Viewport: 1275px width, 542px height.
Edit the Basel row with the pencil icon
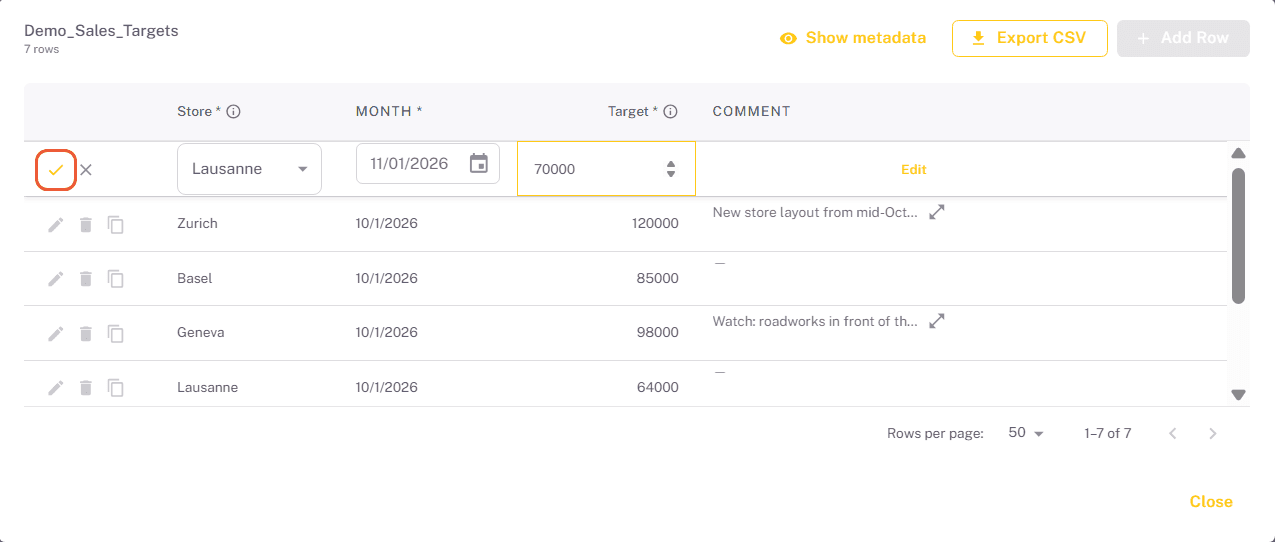point(56,279)
